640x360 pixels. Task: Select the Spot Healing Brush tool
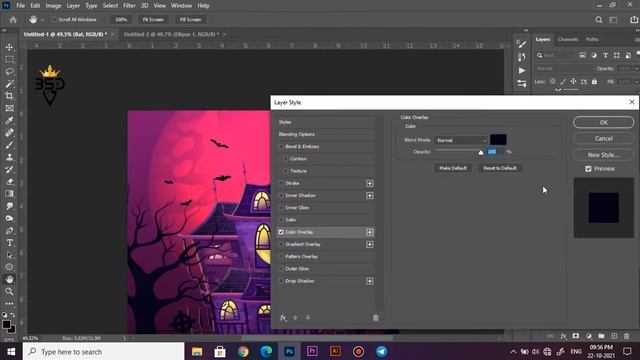click(x=9, y=133)
